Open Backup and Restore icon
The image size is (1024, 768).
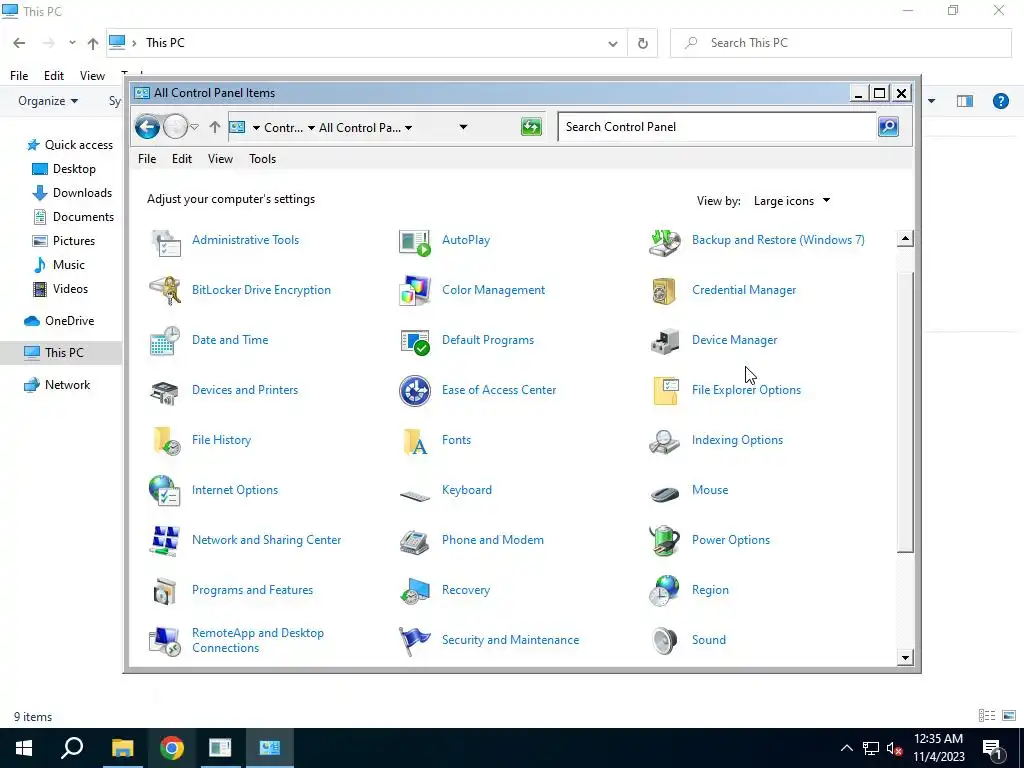click(x=665, y=243)
